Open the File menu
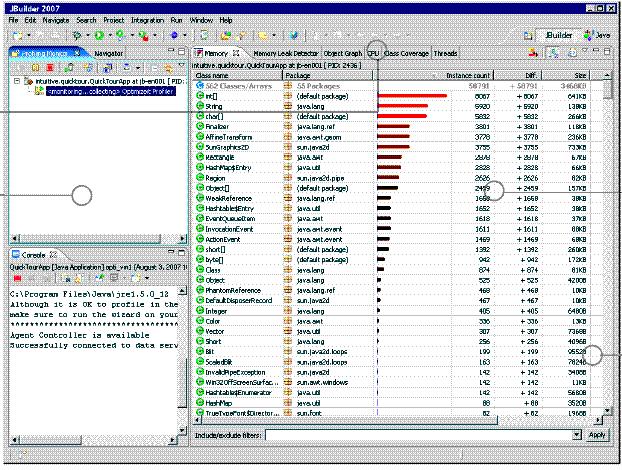 click(x=13, y=20)
